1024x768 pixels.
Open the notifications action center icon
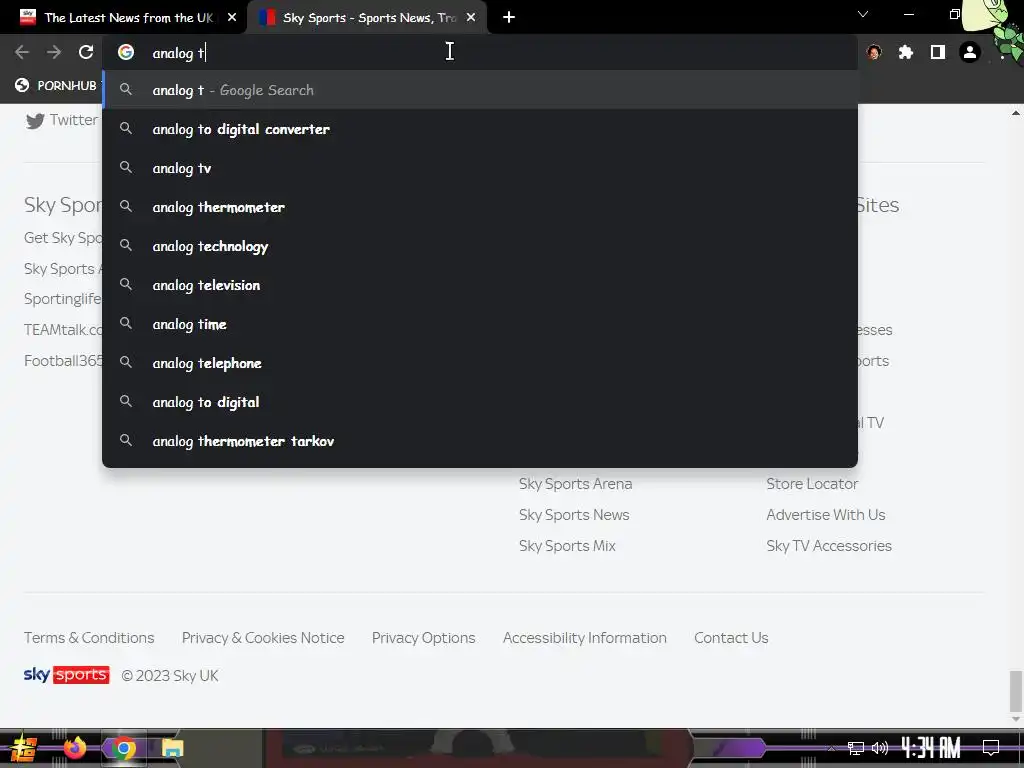click(991, 747)
